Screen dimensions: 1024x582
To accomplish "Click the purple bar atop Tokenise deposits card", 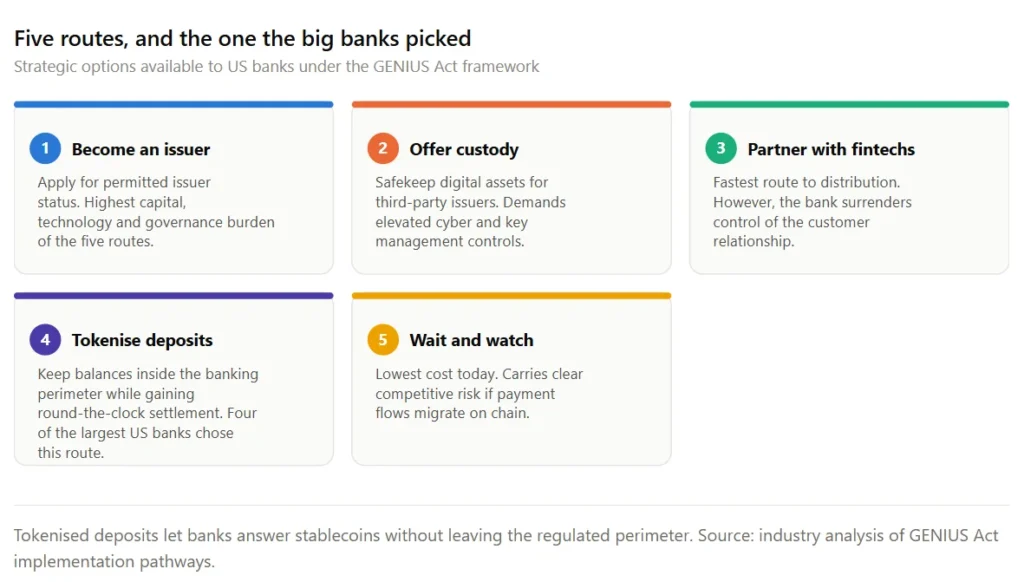I will [174, 296].
